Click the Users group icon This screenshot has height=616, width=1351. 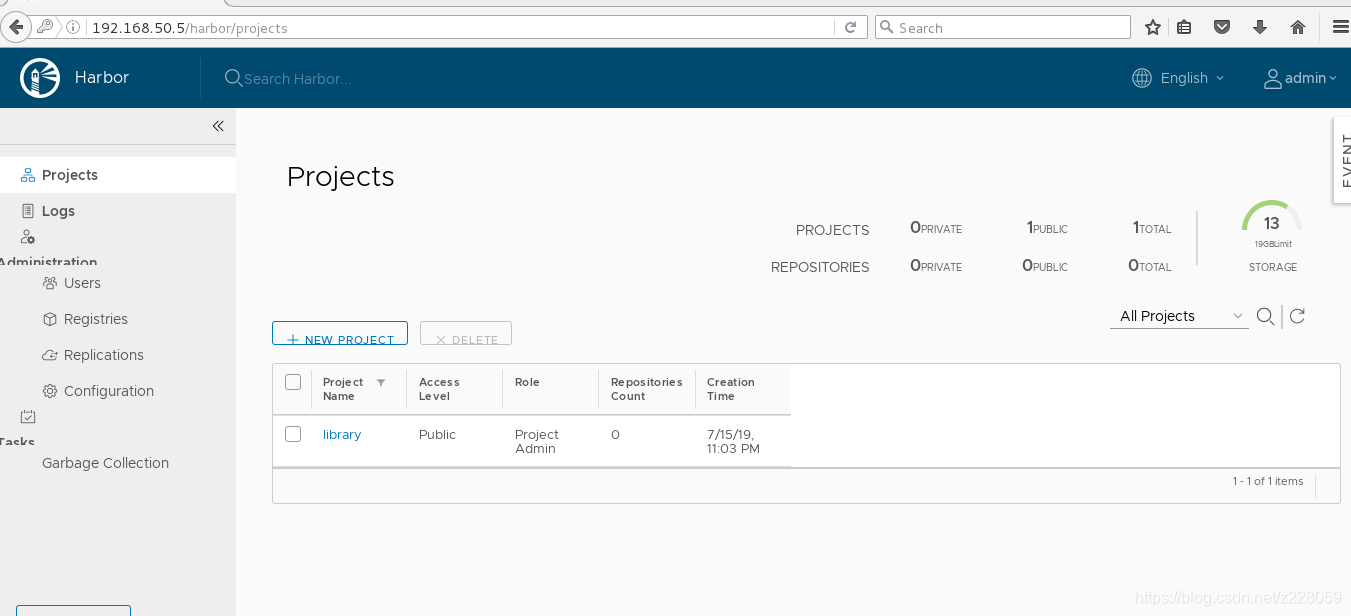tap(50, 283)
